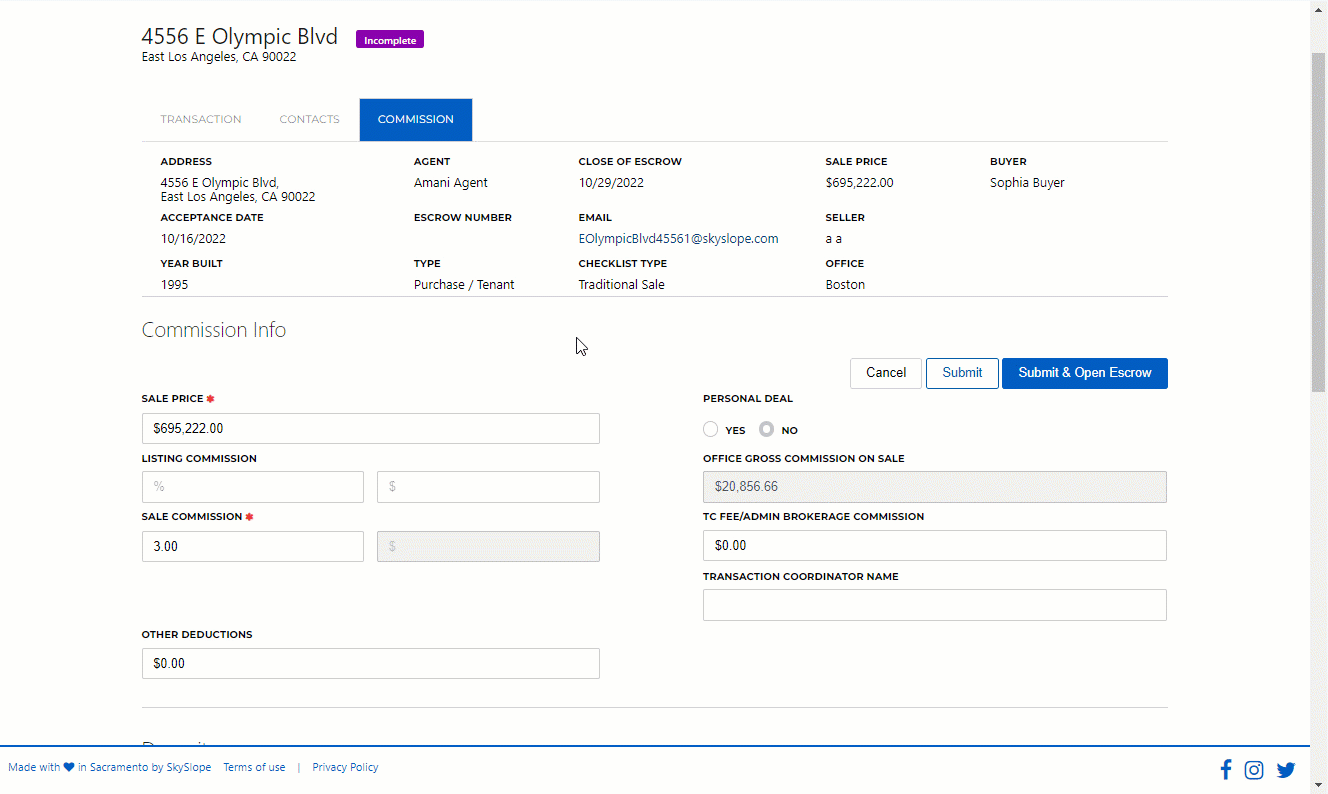This screenshot has width=1328, height=794.
Task: Open the Facebook icon in footer
Action: 1225,769
